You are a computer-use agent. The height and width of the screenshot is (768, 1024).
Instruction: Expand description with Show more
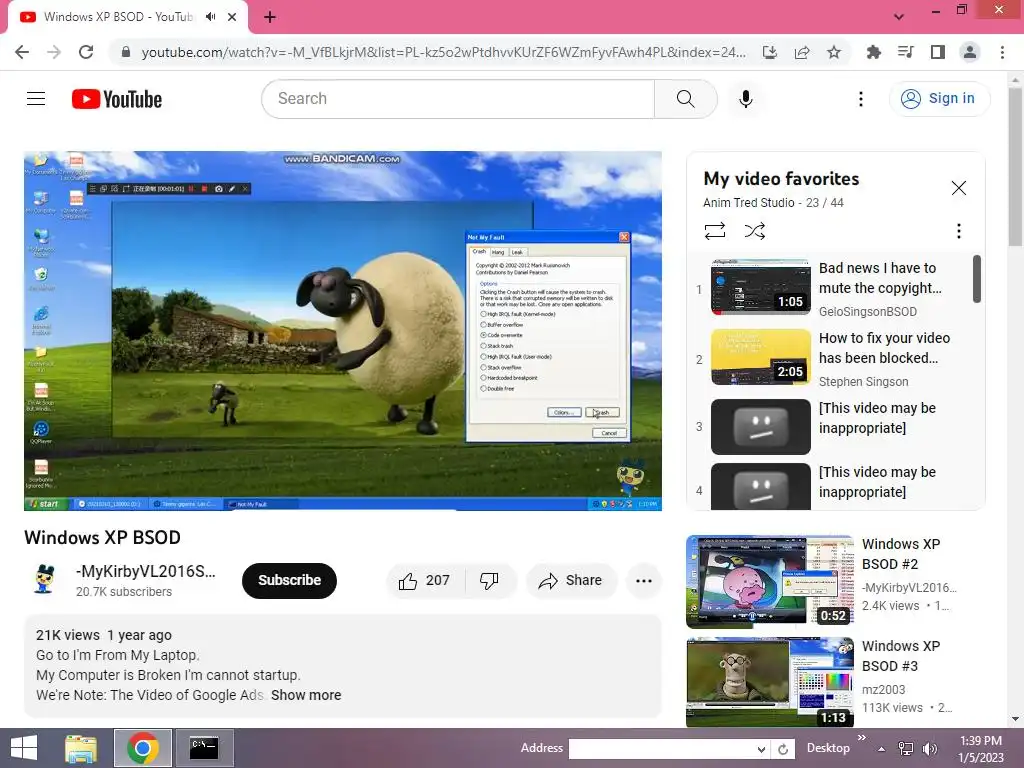click(x=306, y=695)
